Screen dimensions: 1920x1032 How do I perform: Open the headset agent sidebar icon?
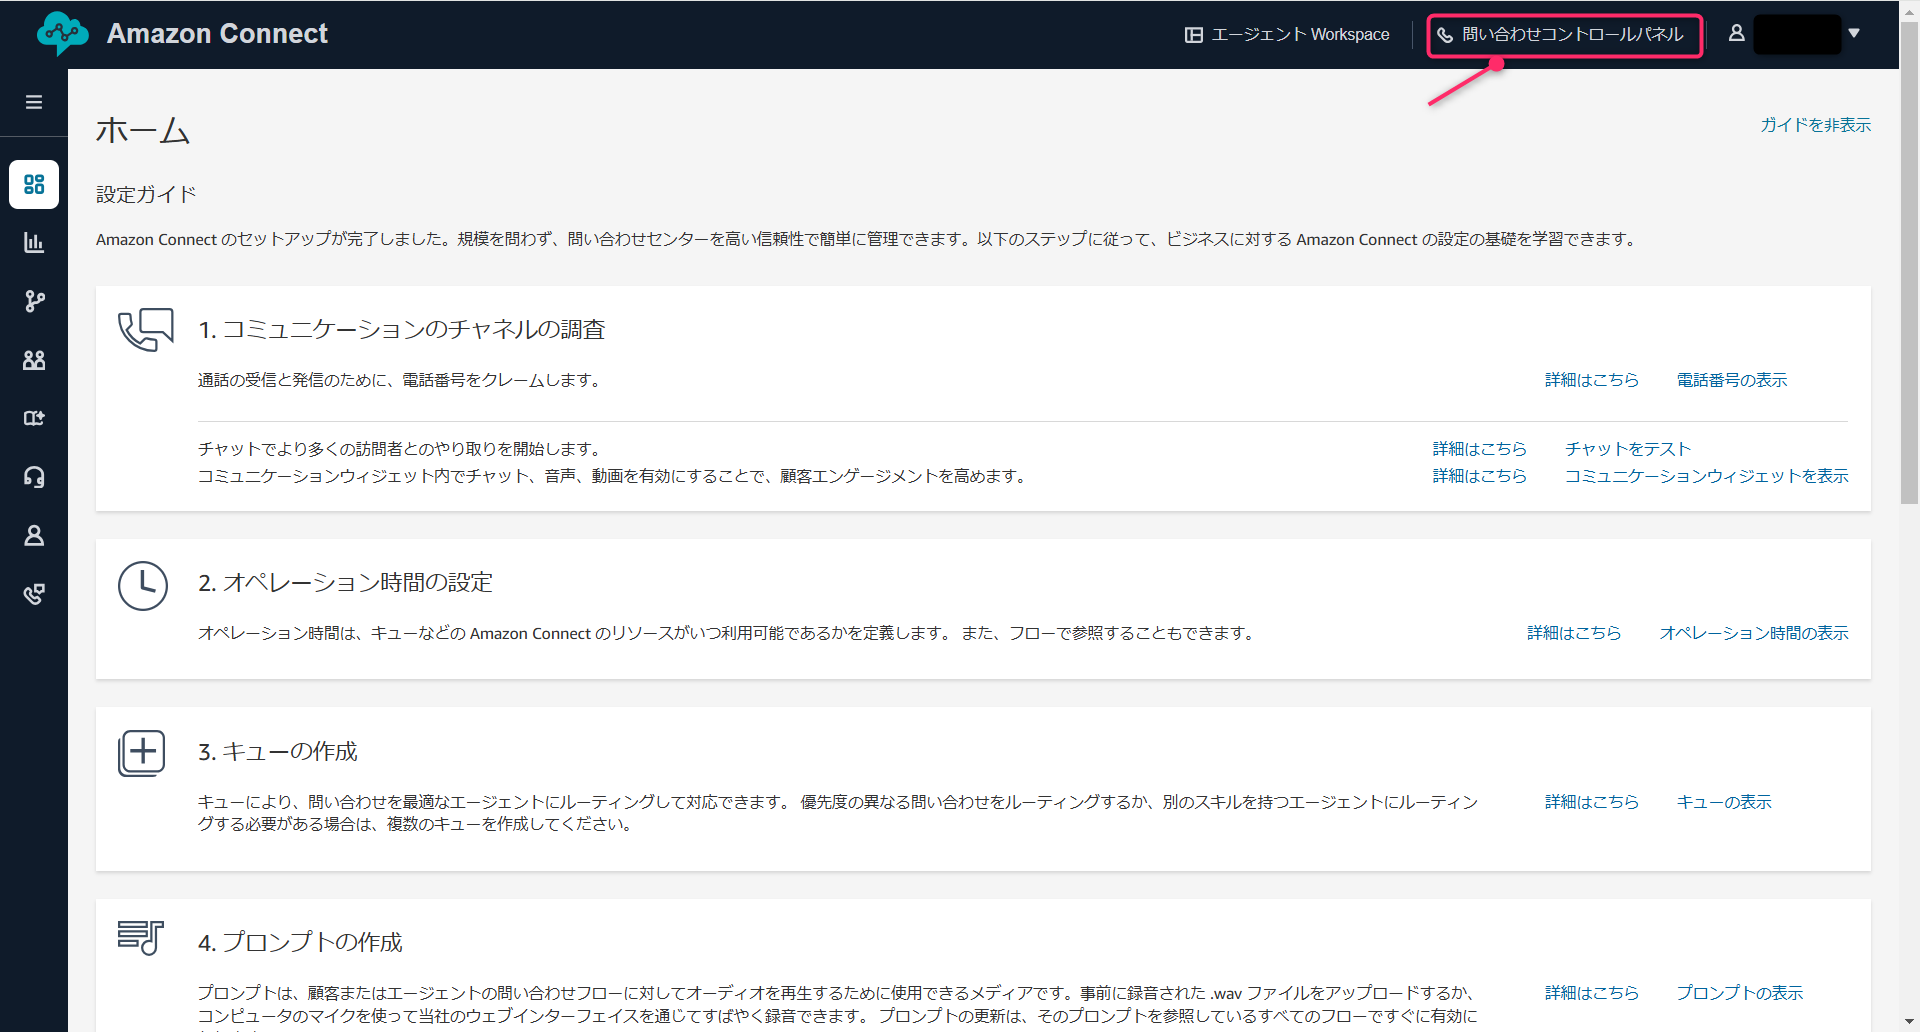[x=34, y=477]
